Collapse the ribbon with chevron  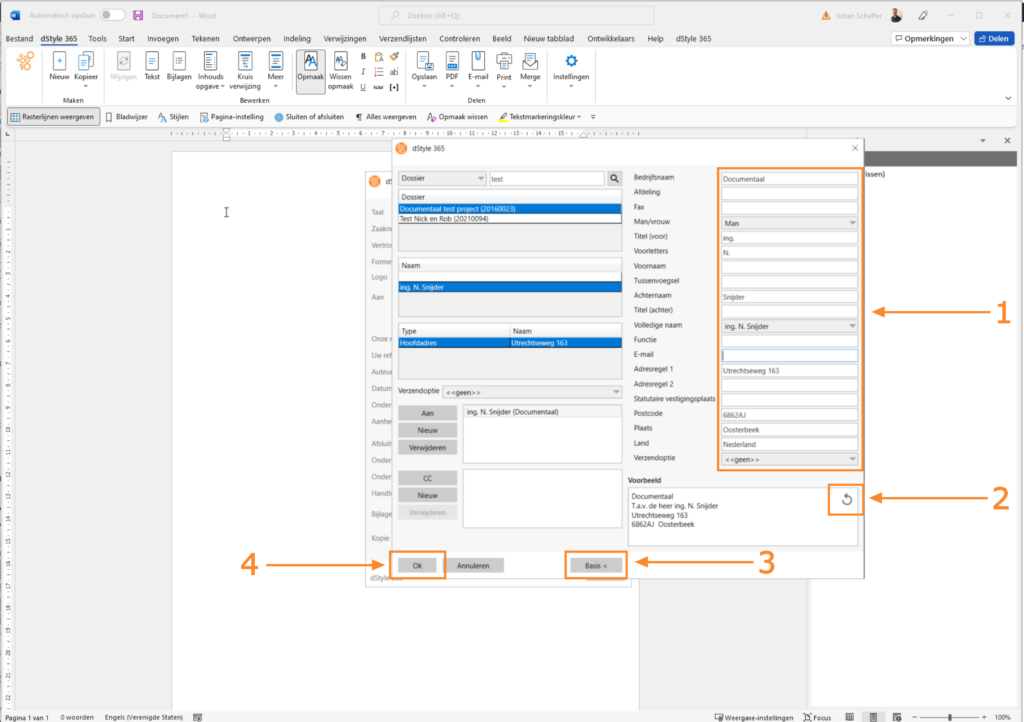coord(1008,99)
